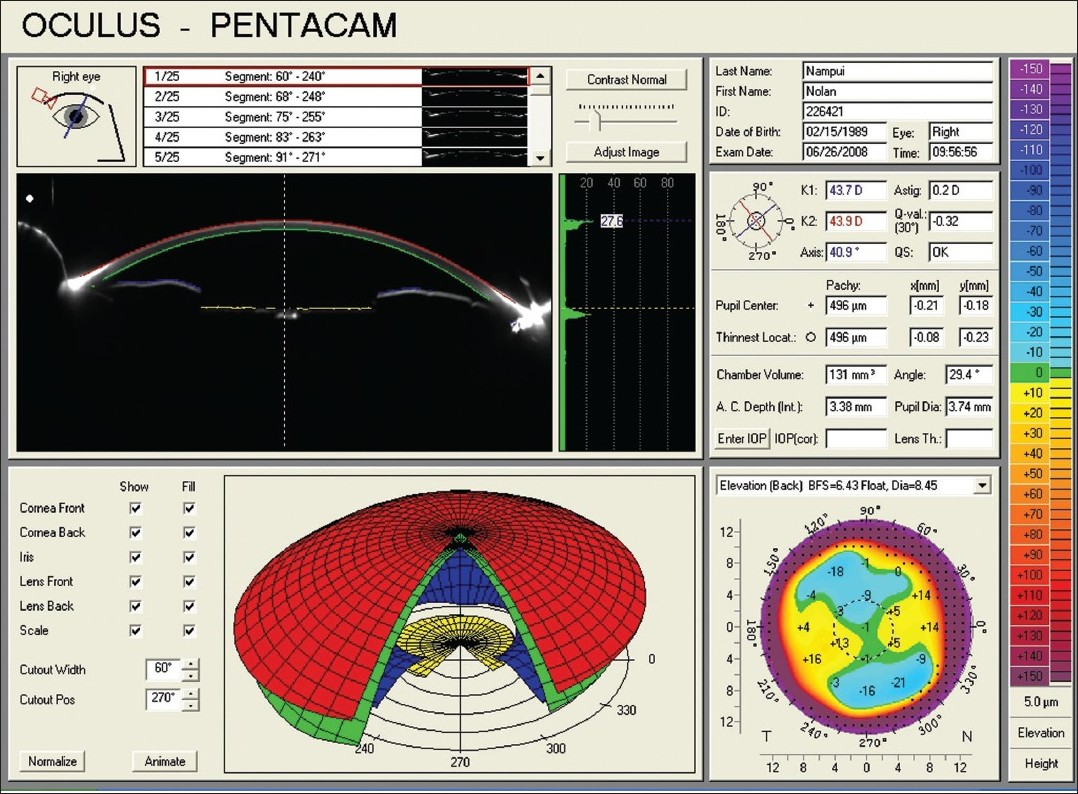Toggle Fill checkbox for Lens Back
Viewport: 1078px width, 794px height.
pyautogui.click(x=189, y=606)
